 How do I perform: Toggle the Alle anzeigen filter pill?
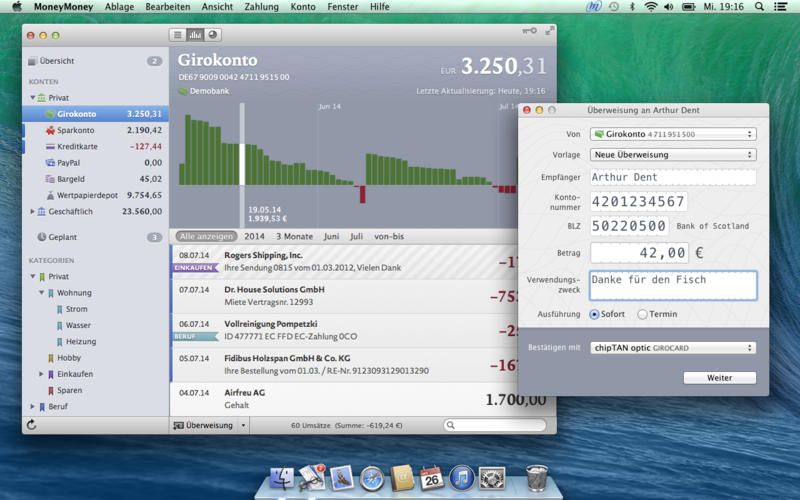pos(207,236)
